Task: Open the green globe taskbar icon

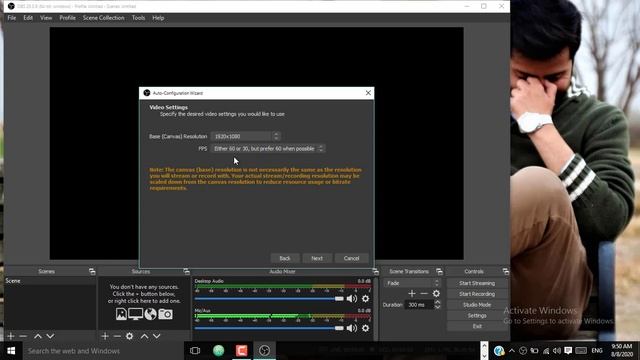Action: [219, 351]
